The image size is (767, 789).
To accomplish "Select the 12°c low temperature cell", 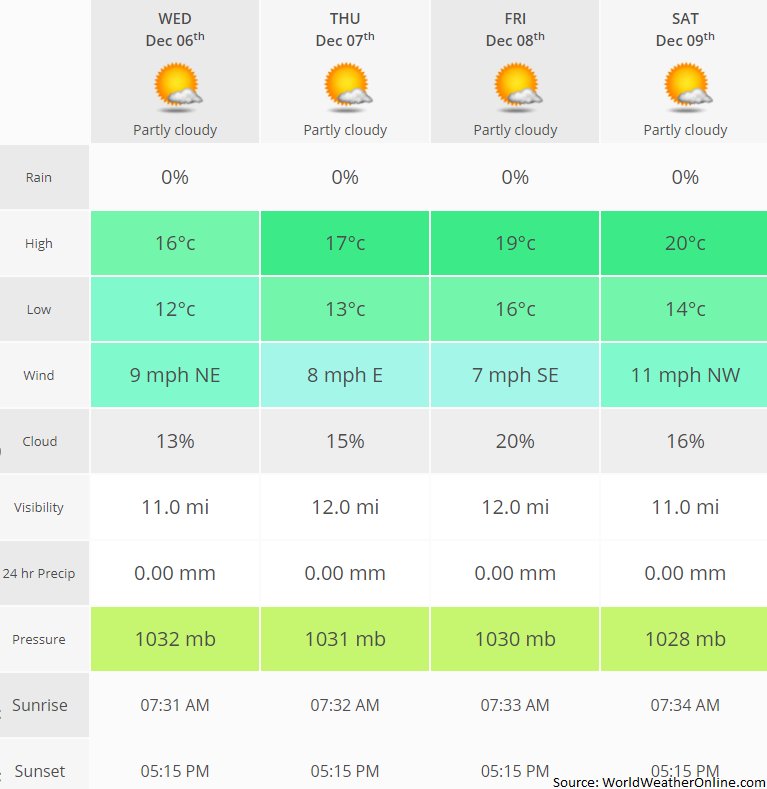I will point(175,309).
